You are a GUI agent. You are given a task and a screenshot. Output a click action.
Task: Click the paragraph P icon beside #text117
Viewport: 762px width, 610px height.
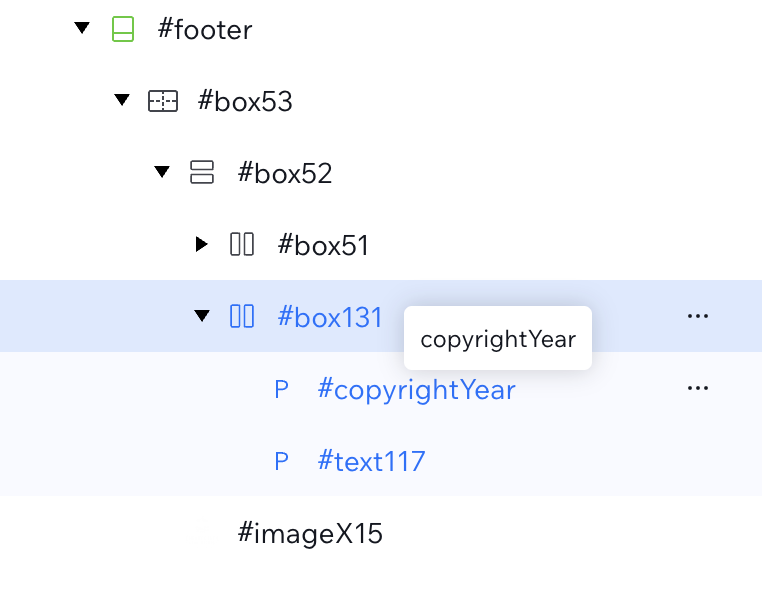(281, 461)
